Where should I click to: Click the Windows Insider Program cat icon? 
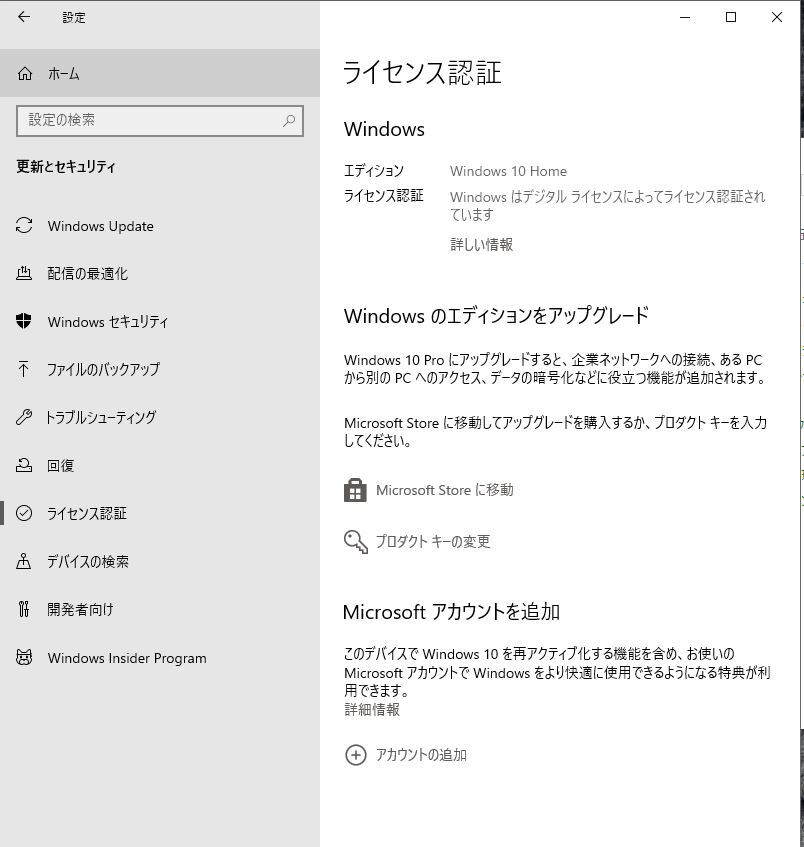pos(24,657)
